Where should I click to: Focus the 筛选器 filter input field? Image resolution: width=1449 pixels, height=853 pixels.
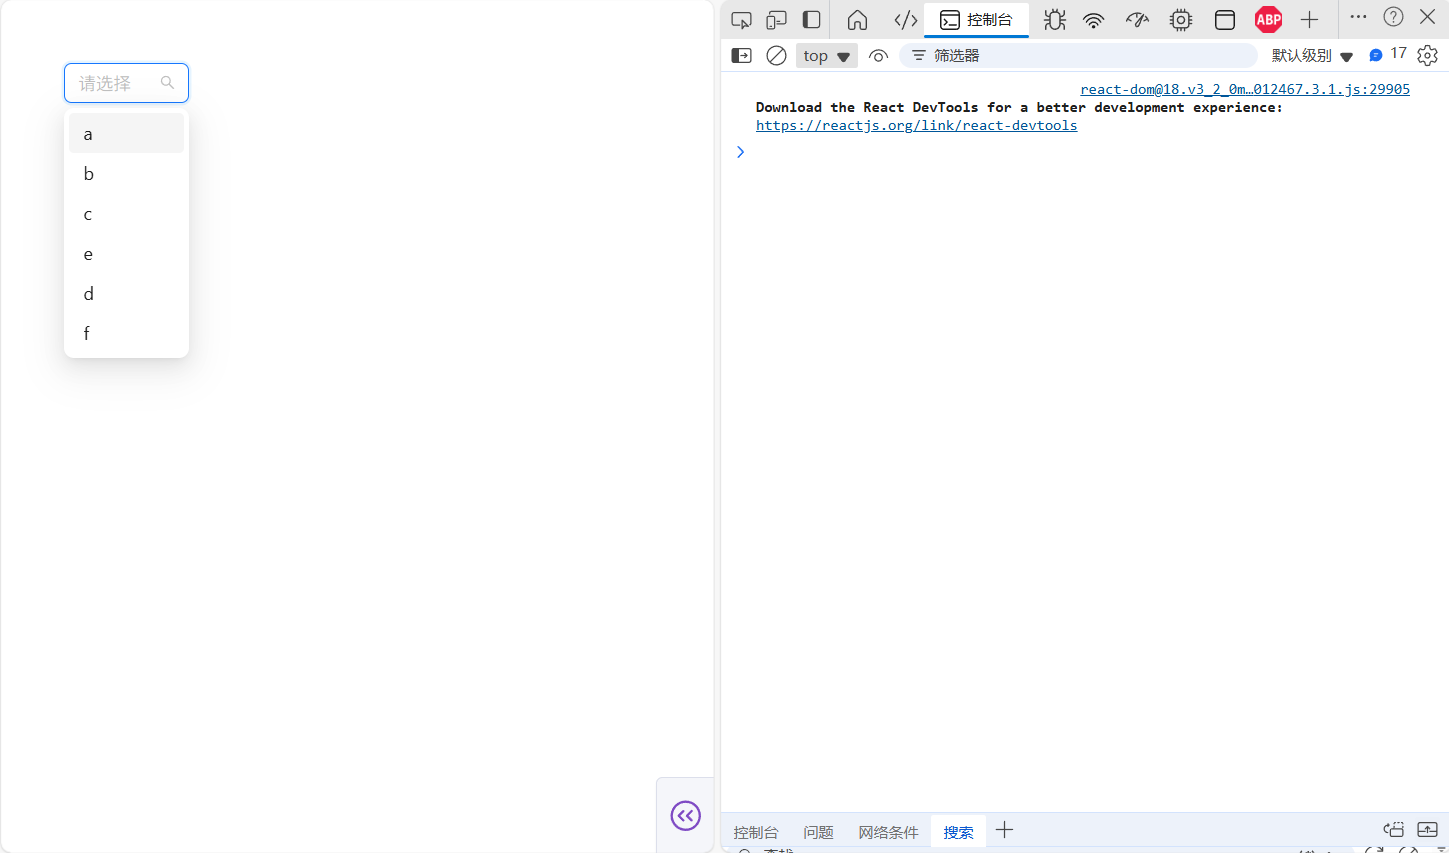click(x=1078, y=56)
